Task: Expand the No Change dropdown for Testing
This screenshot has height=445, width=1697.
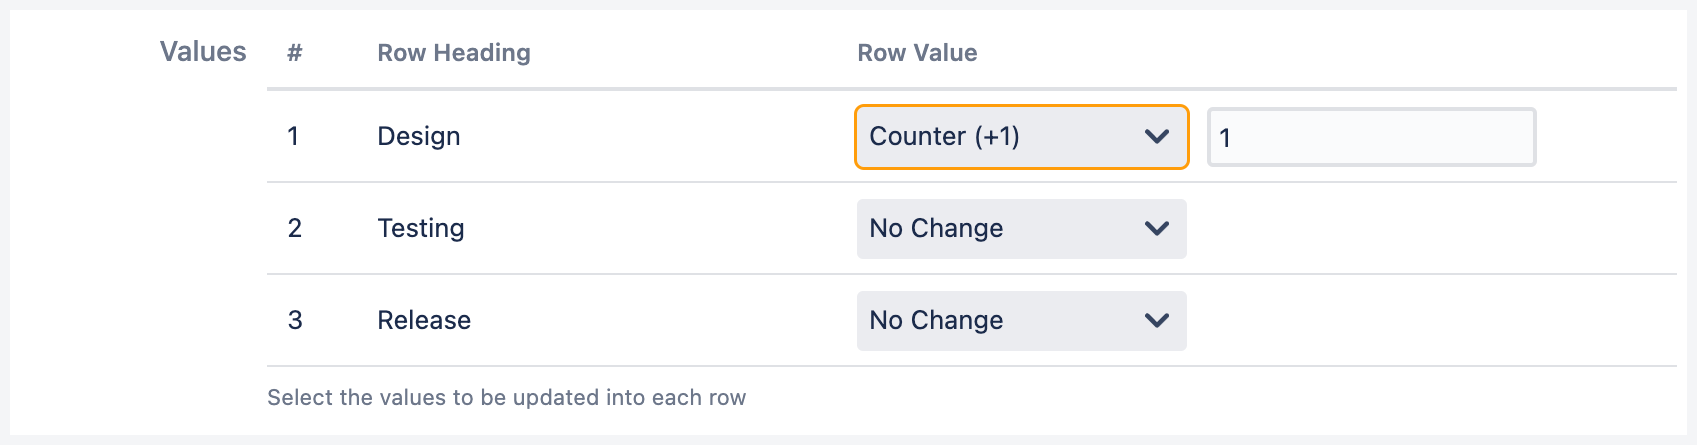Action: coord(1000,229)
